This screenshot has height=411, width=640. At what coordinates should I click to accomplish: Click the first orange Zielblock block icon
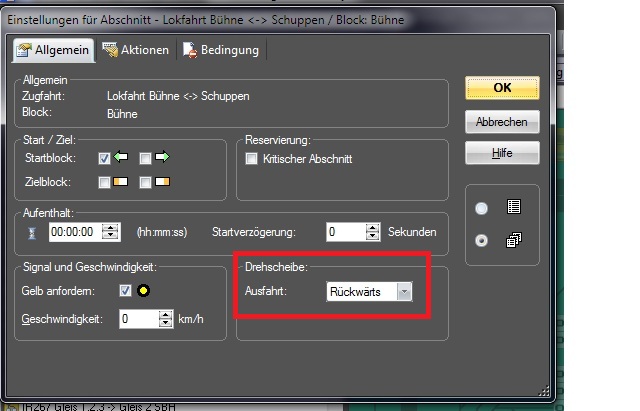[x=122, y=181]
